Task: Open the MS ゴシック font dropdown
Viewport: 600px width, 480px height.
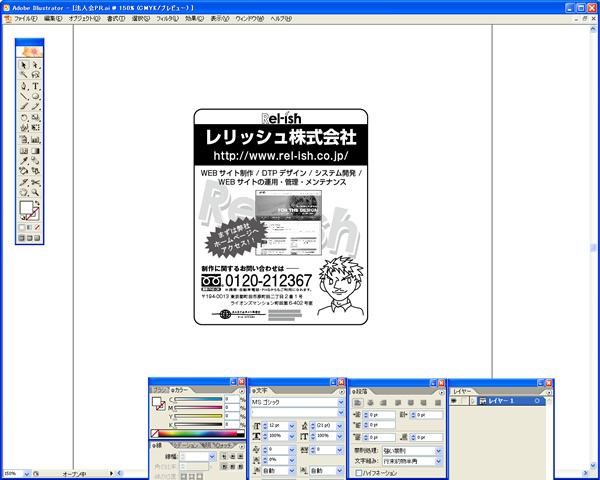Action: pyautogui.click(x=341, y=401)
